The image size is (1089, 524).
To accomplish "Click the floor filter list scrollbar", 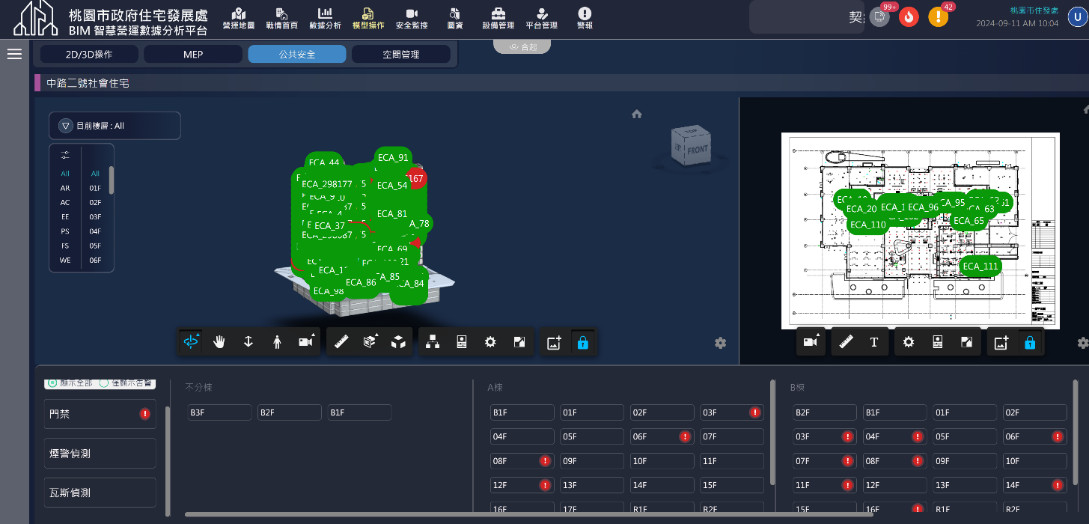I will [111, 179].
